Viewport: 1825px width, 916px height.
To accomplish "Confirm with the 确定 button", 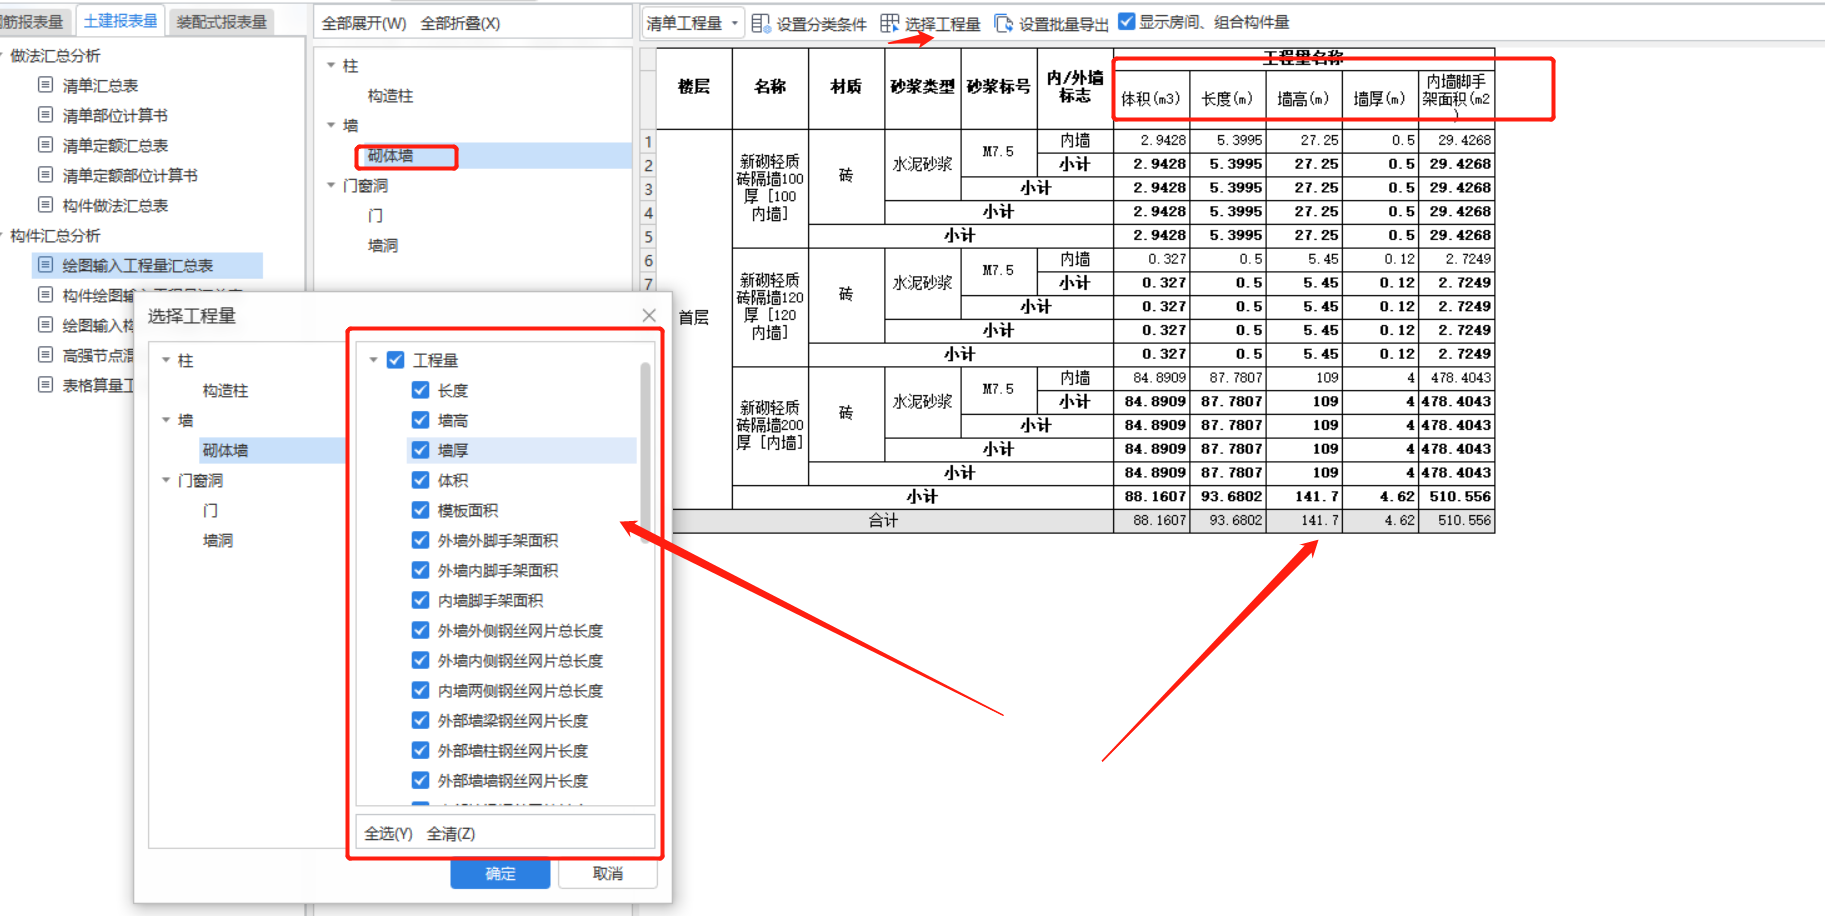I will 500,873.
